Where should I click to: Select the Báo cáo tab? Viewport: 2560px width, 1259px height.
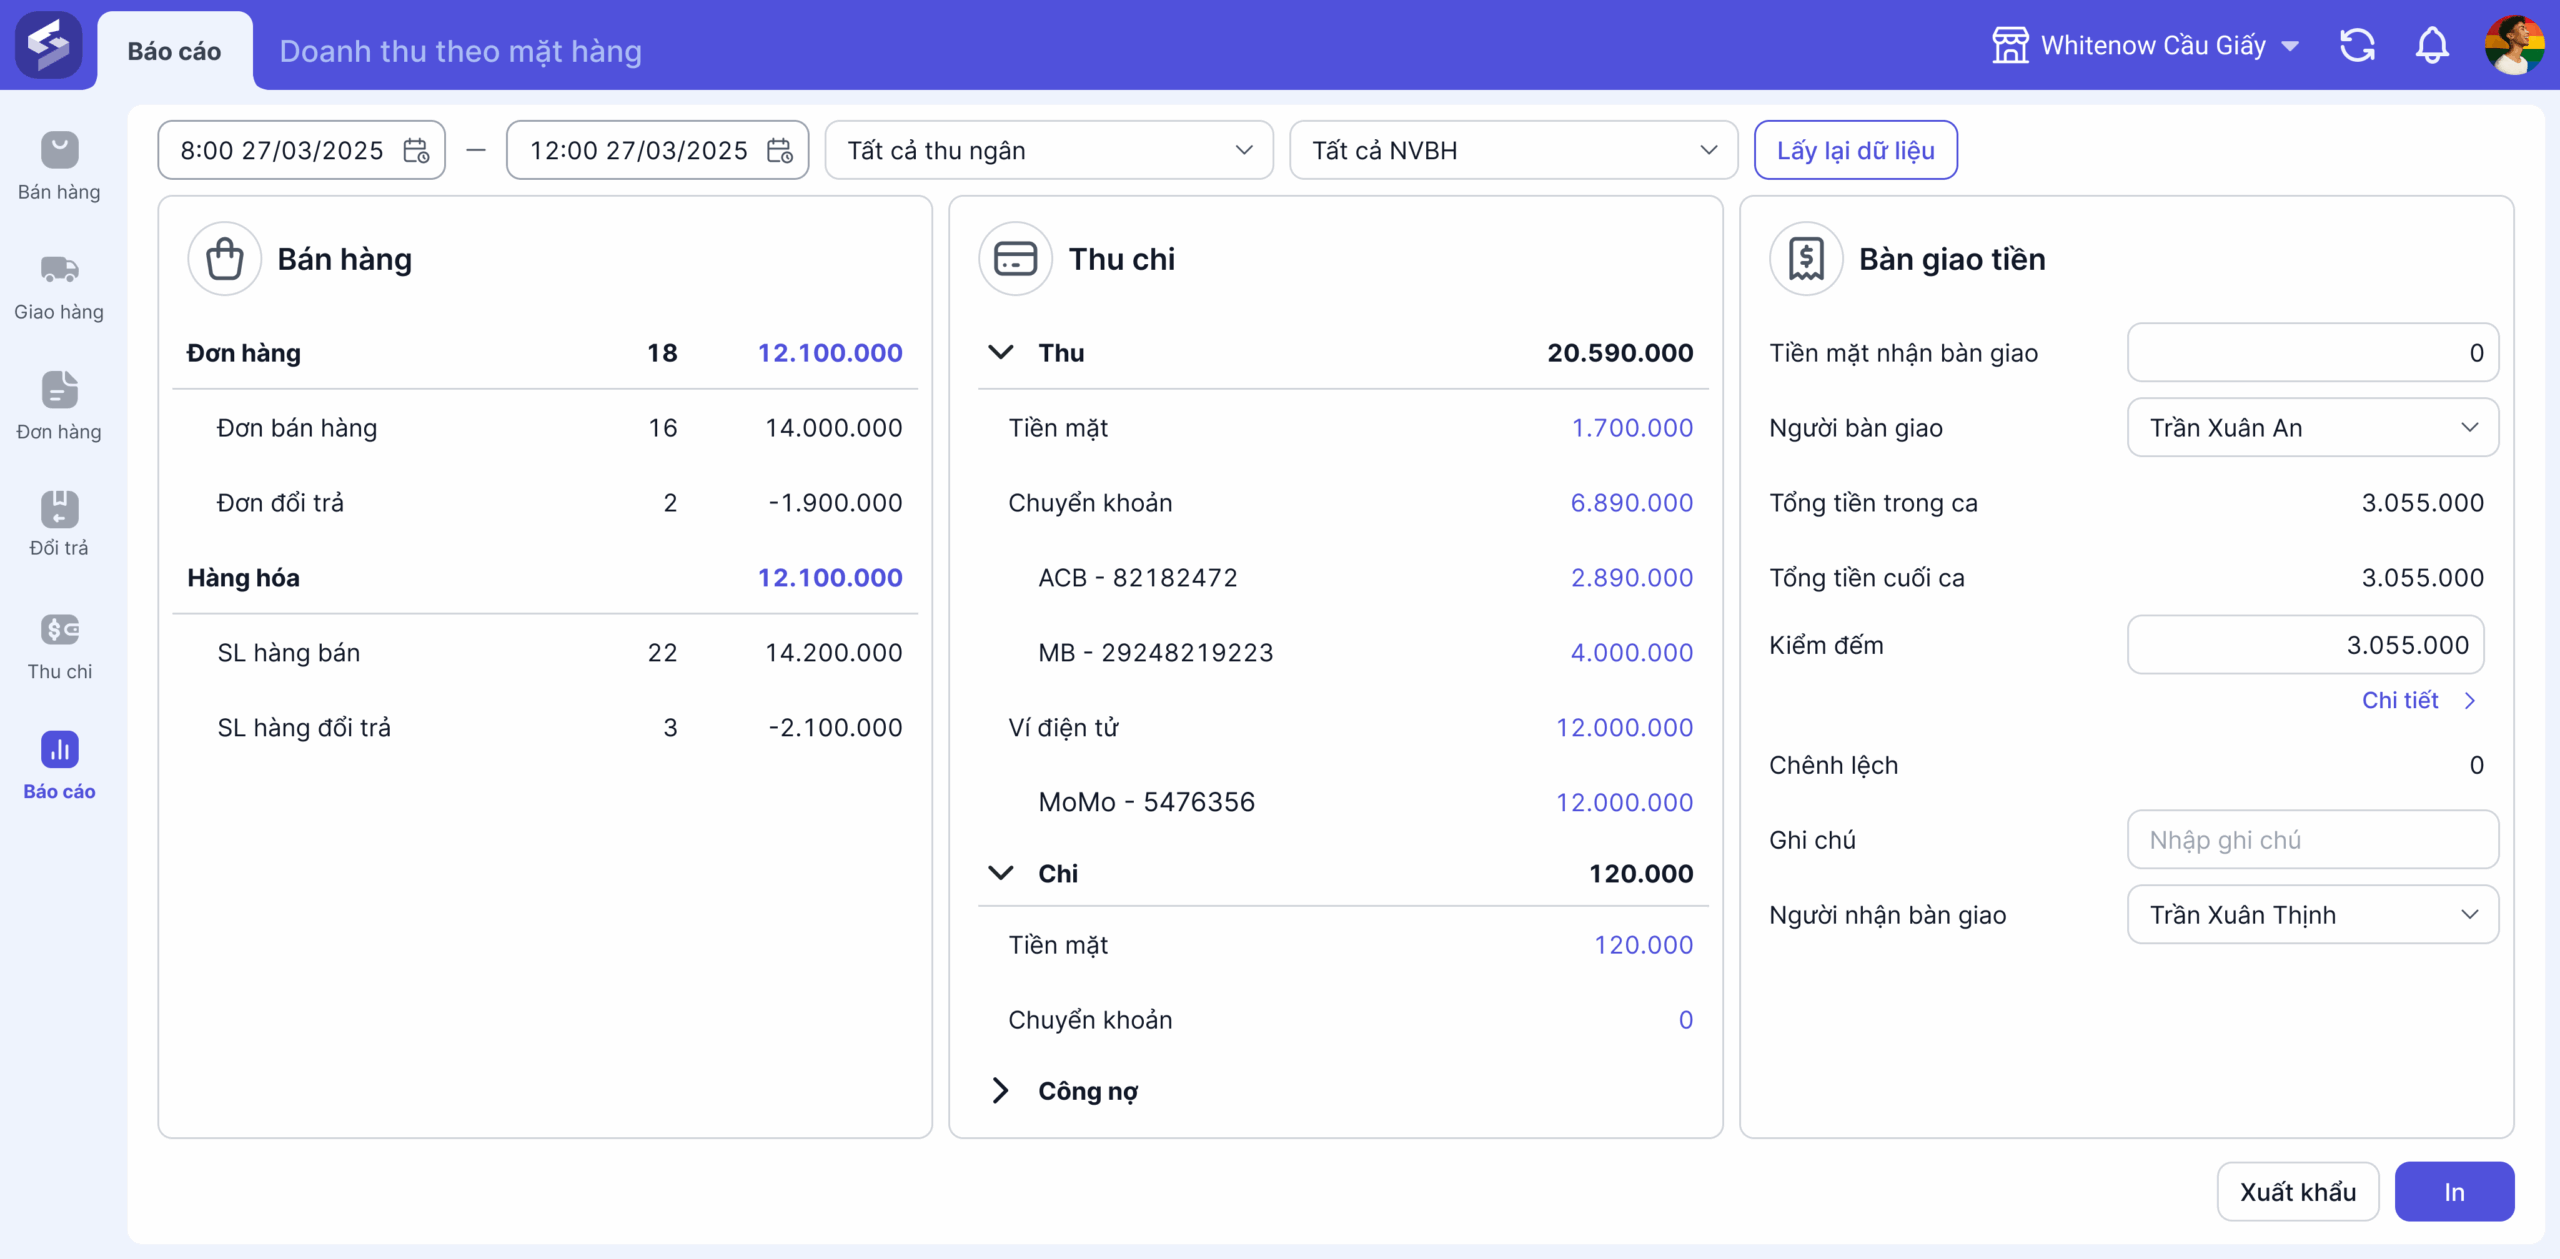[x=174, y=51]
